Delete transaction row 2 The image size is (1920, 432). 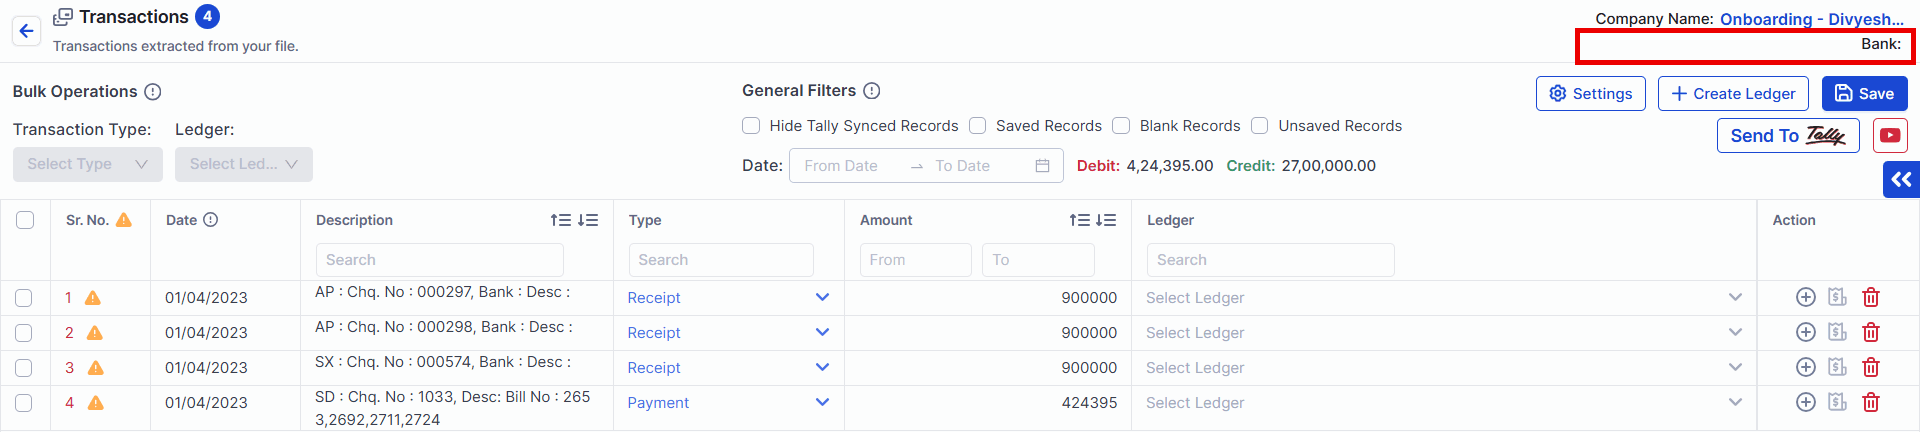(x=1871, y=332)
